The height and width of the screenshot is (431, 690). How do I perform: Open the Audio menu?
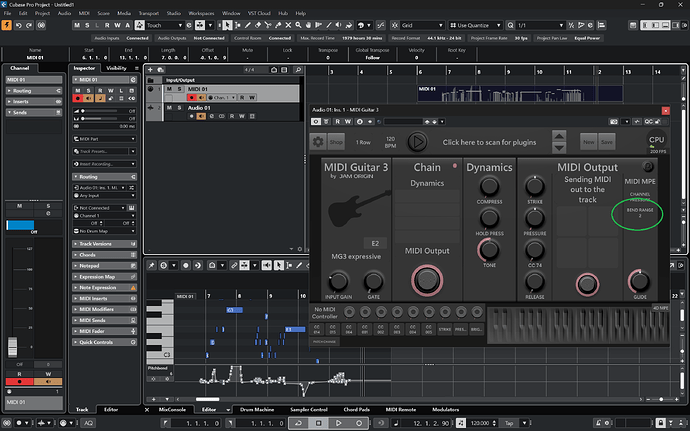pos(64,13)
